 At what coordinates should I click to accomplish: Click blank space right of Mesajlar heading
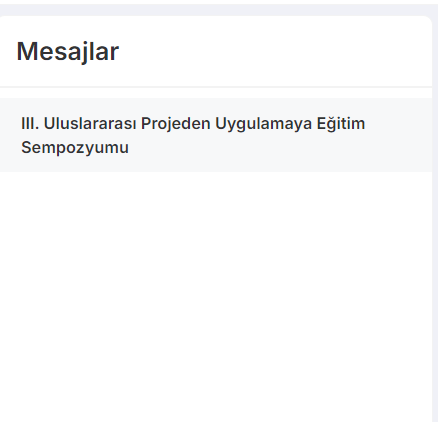(x=273, y=52)
